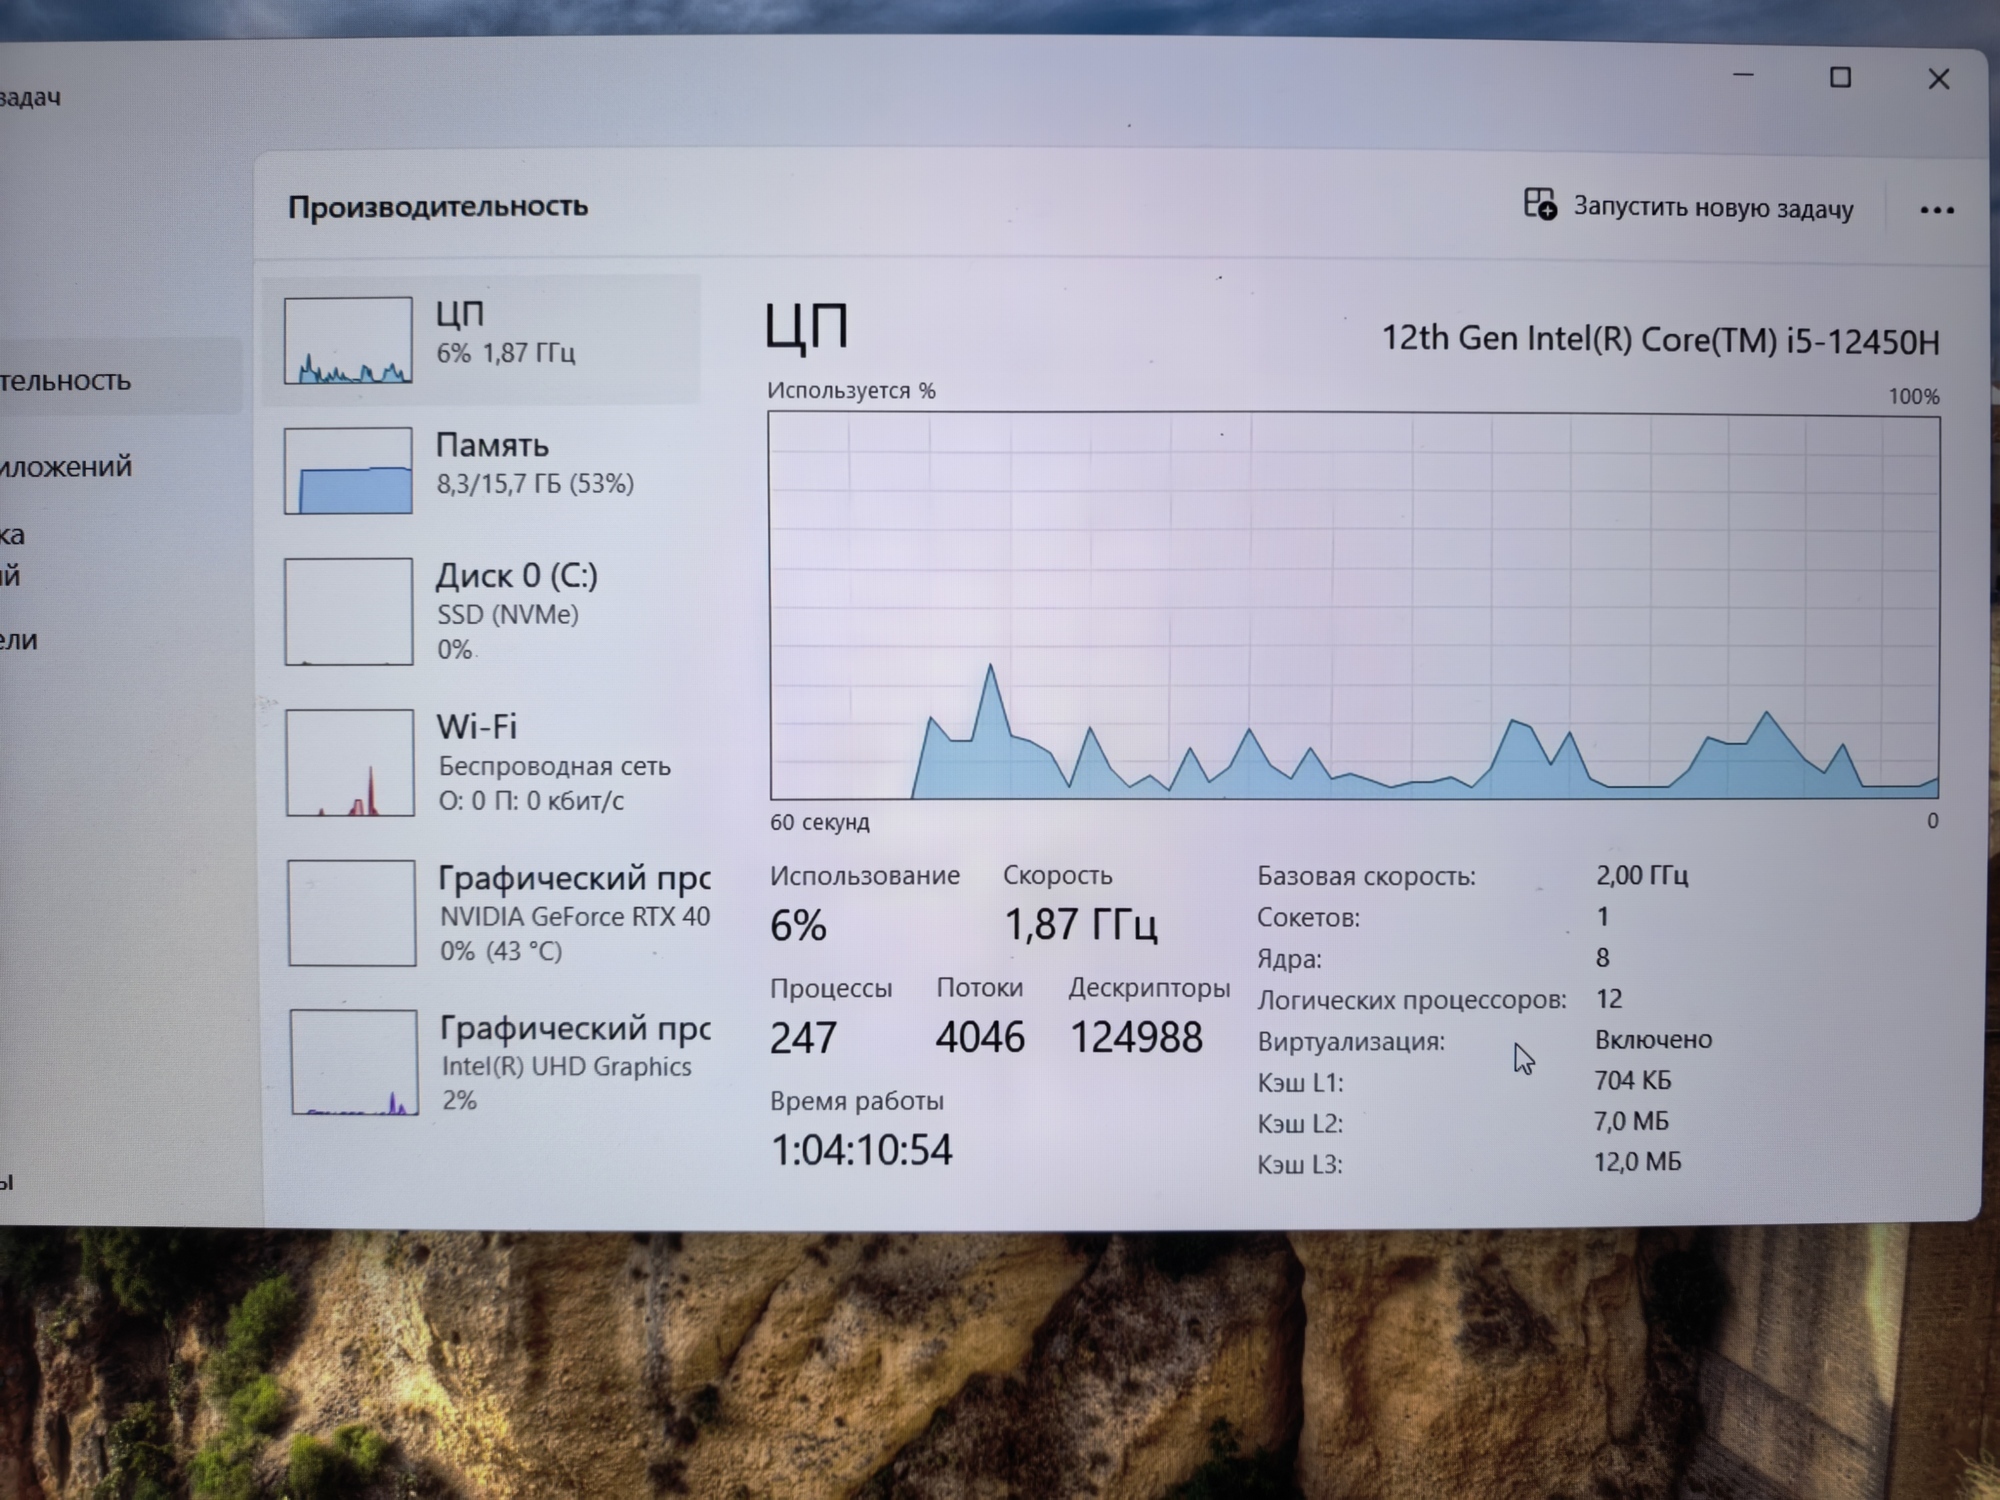Screen dimensions: 2000x1500
Task: Select the ЦП performance item
Action: pyautogui.click(x=482, y=340)
